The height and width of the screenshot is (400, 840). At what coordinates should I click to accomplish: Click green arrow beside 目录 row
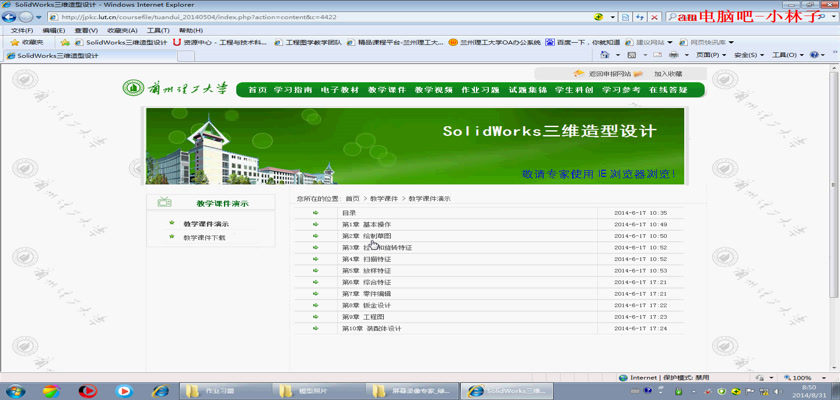click(x=316, y=213)
